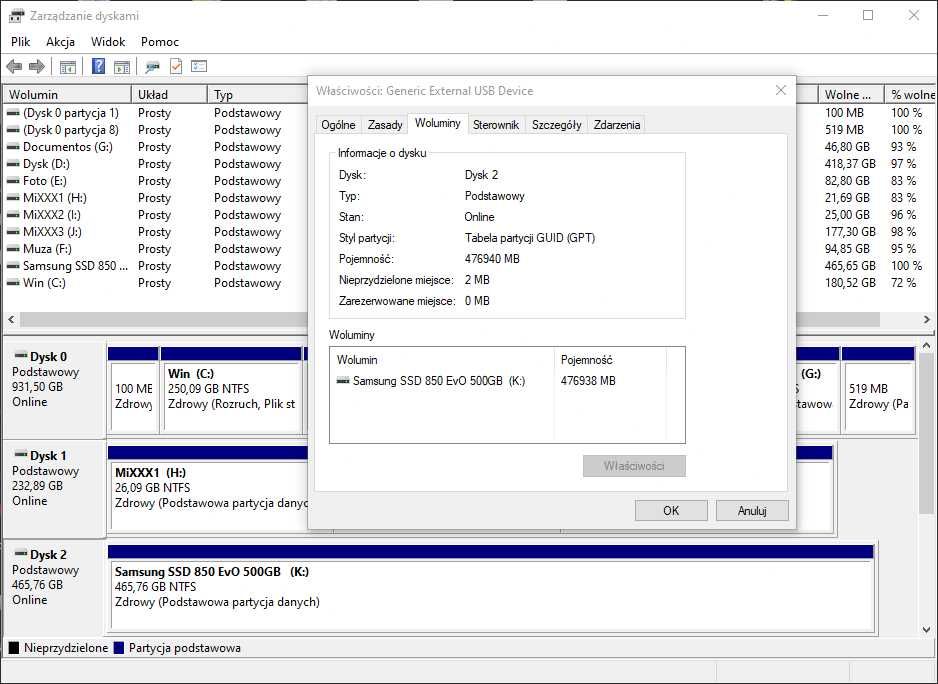Click the drive icon of Win (C:) list row
This screenshot has width=938, height=684.
pos(13,283)
